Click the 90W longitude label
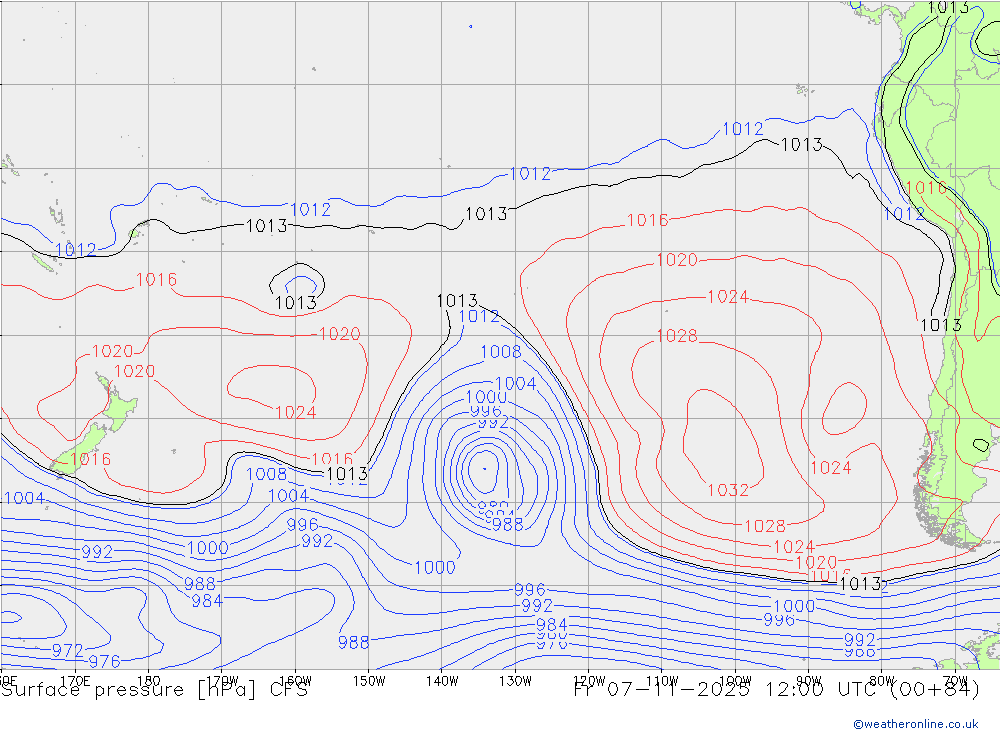Viewport: 1000px width, 733px height. (x=809, y=681)
